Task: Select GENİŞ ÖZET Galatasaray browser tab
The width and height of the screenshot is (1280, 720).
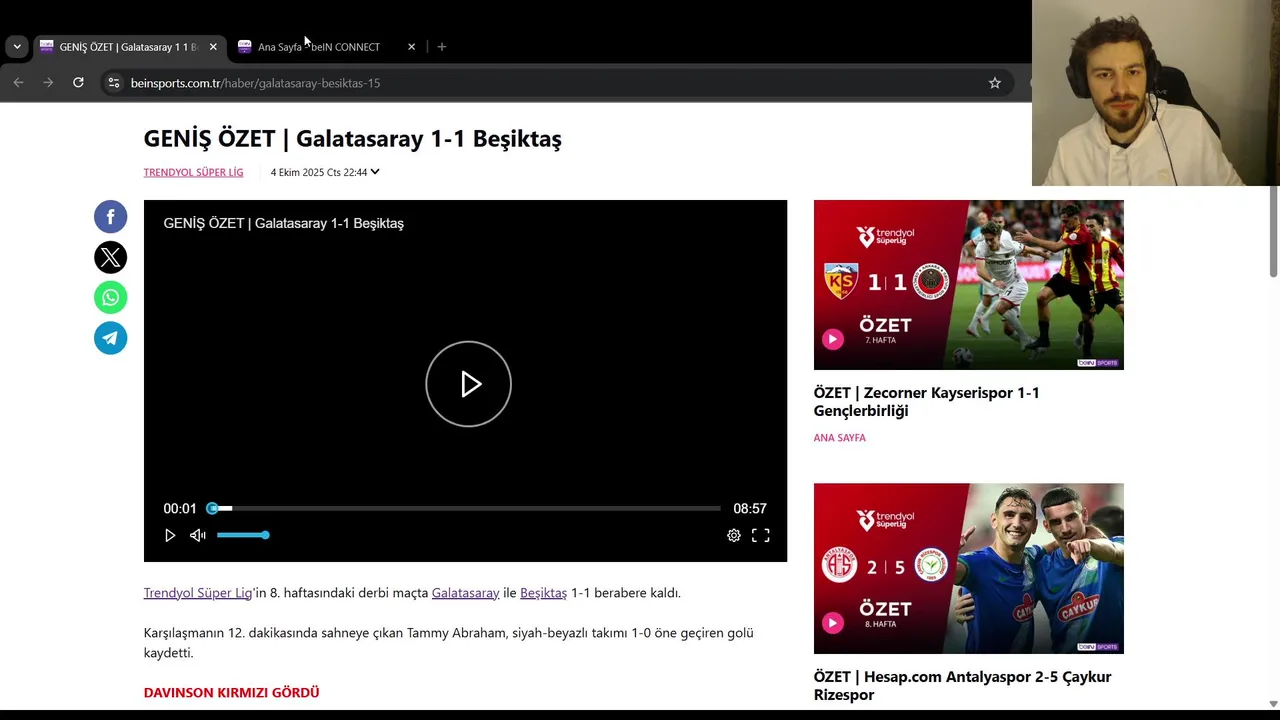Action: [x=128, y=47]
